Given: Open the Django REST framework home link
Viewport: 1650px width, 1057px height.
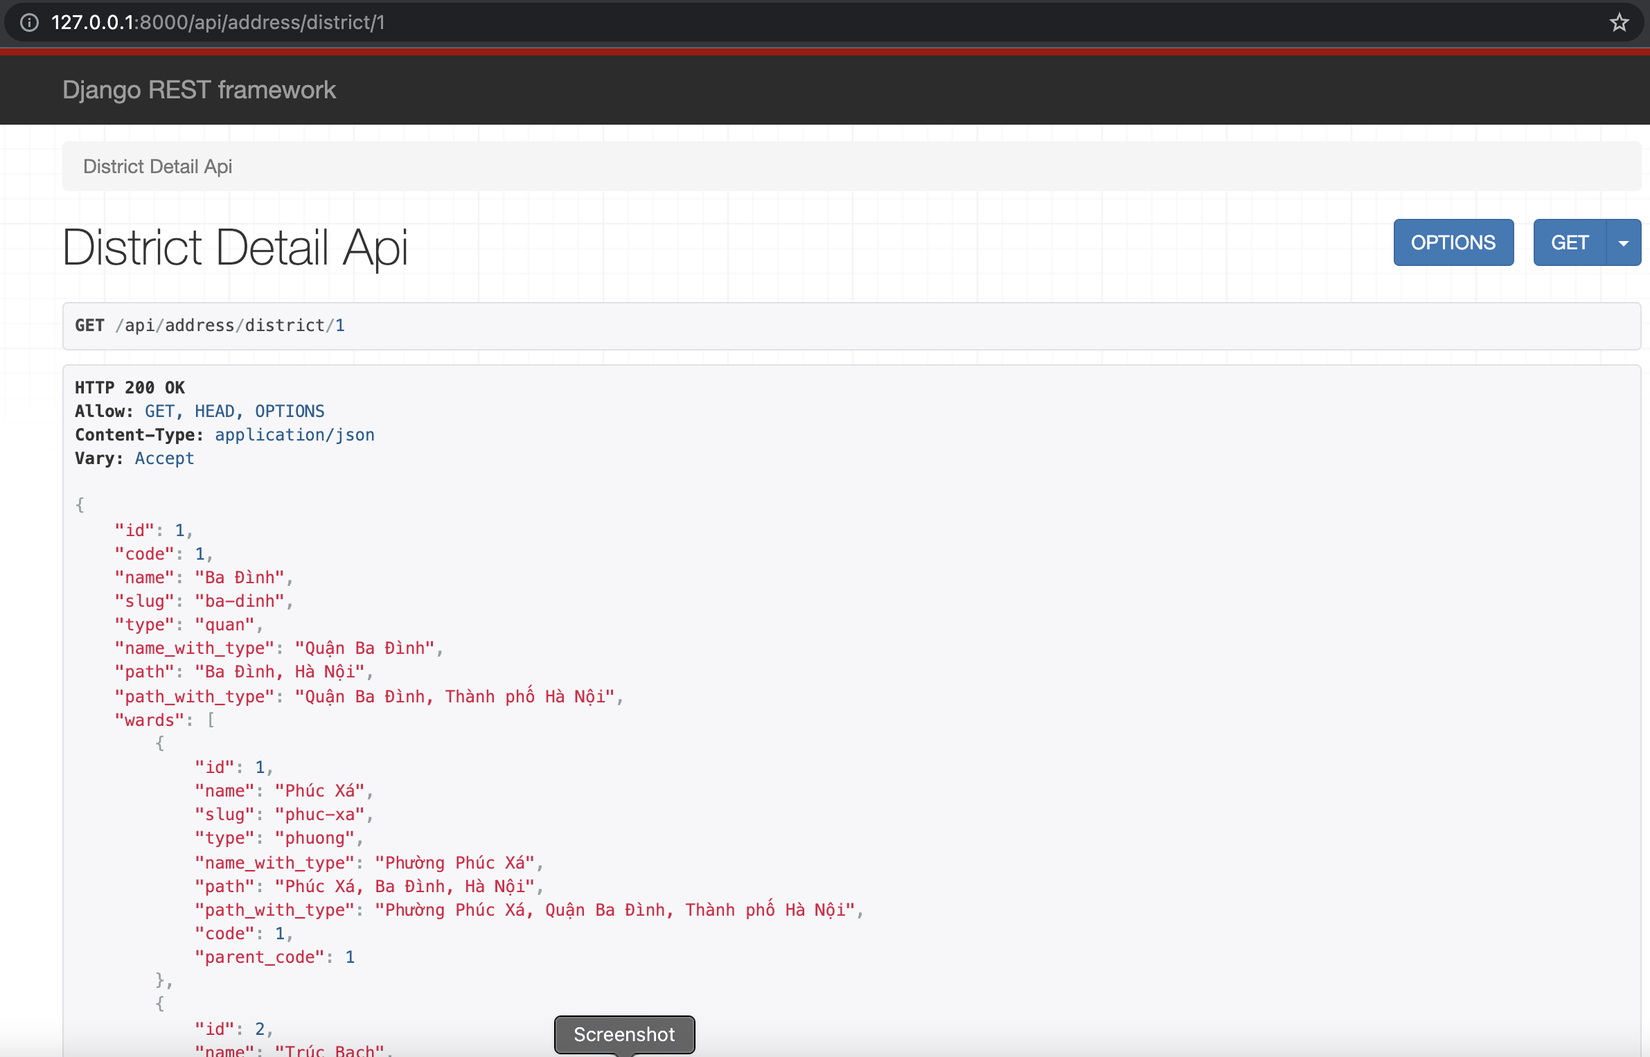Looking at the screenshot, I should pyautogui.click(x=199, y=90).
